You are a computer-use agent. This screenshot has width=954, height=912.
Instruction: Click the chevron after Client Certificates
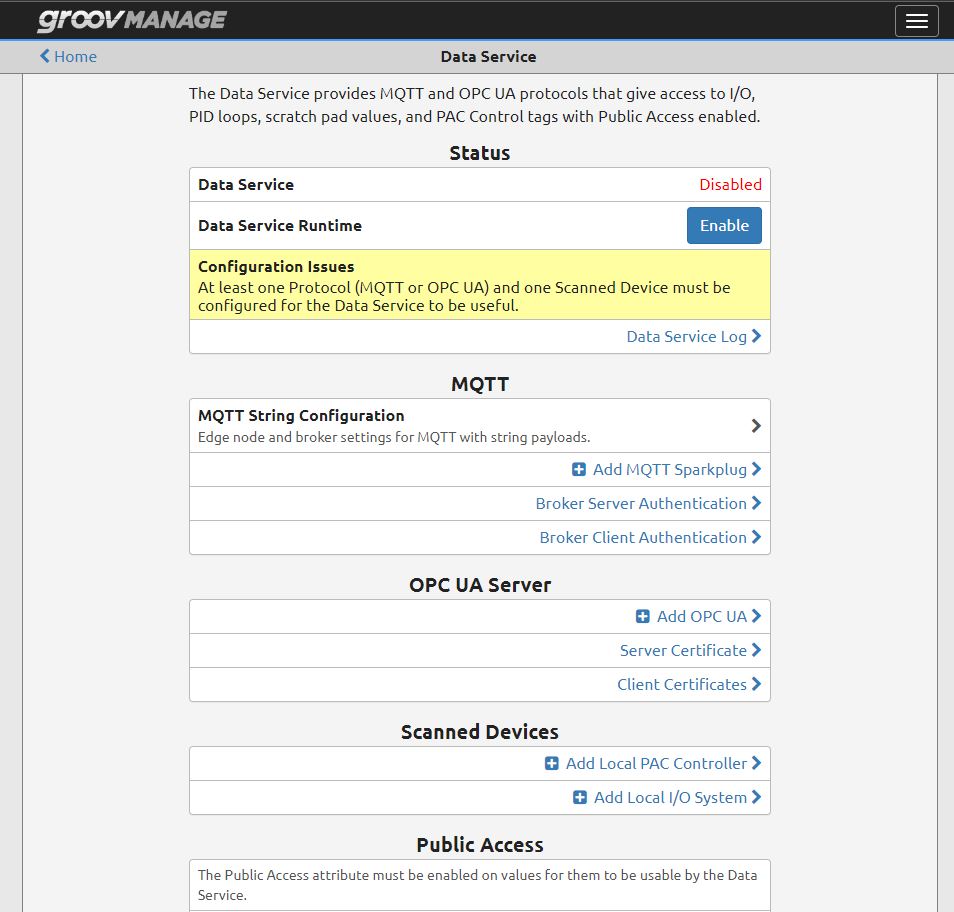pyautogui.click(x=756, y=684)
